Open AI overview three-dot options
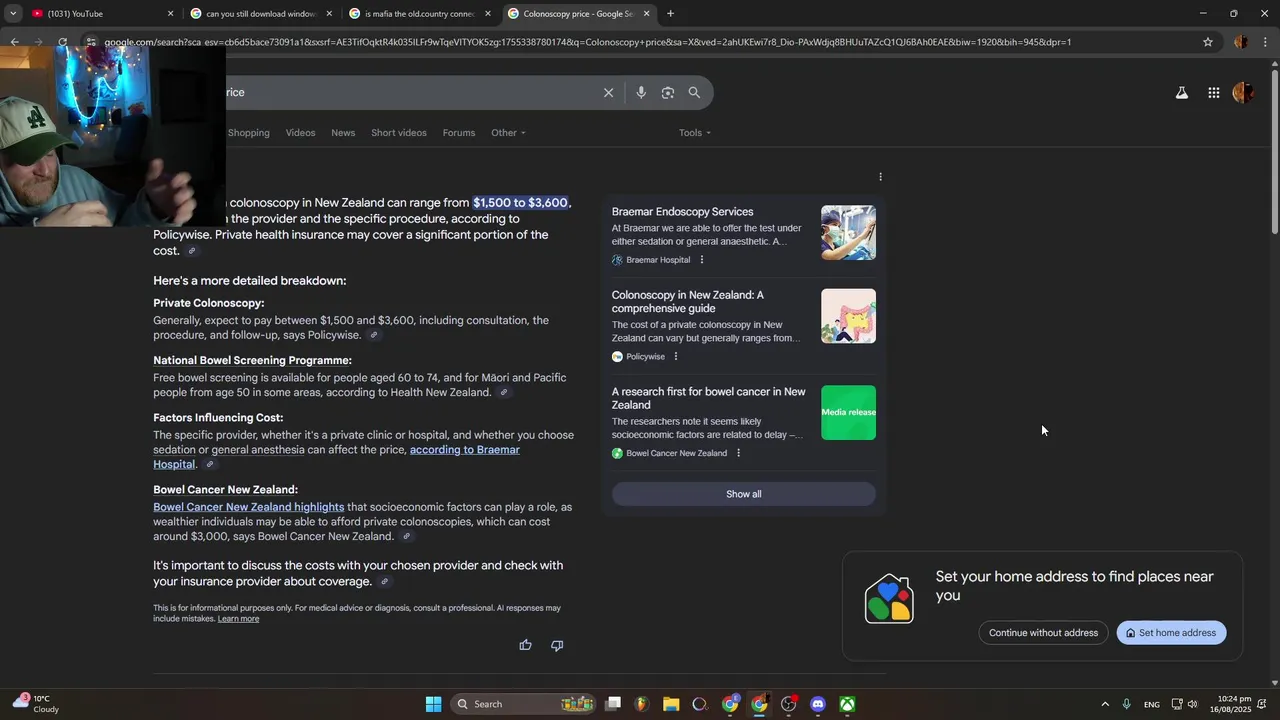 (880, 177)
